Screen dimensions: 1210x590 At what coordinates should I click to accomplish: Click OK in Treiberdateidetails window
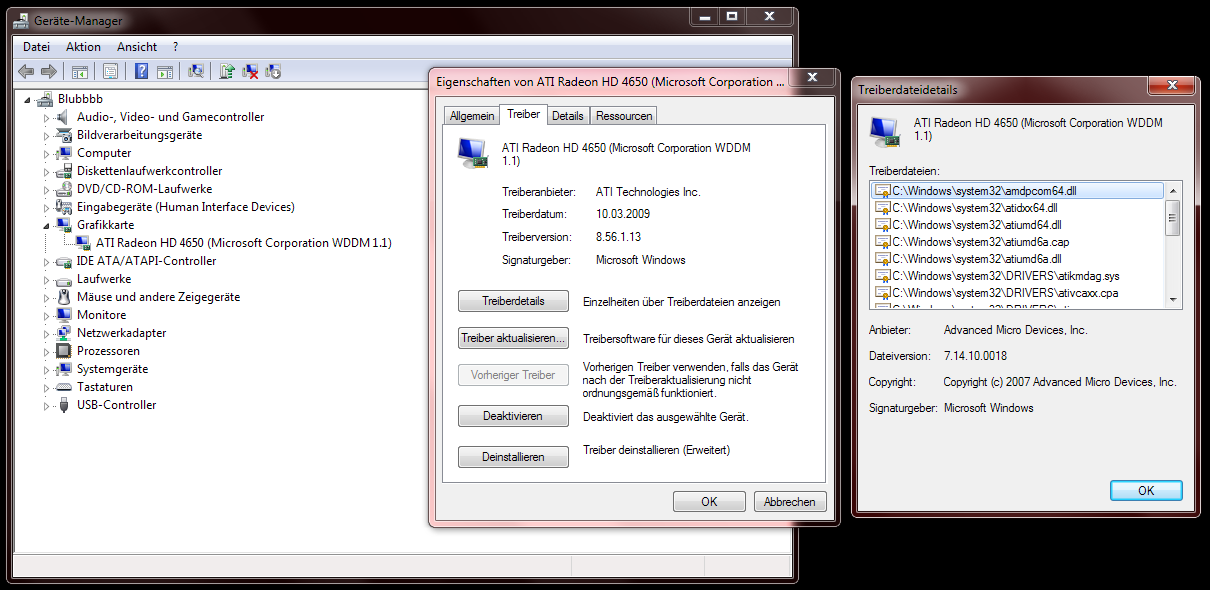click(1146, 490)
